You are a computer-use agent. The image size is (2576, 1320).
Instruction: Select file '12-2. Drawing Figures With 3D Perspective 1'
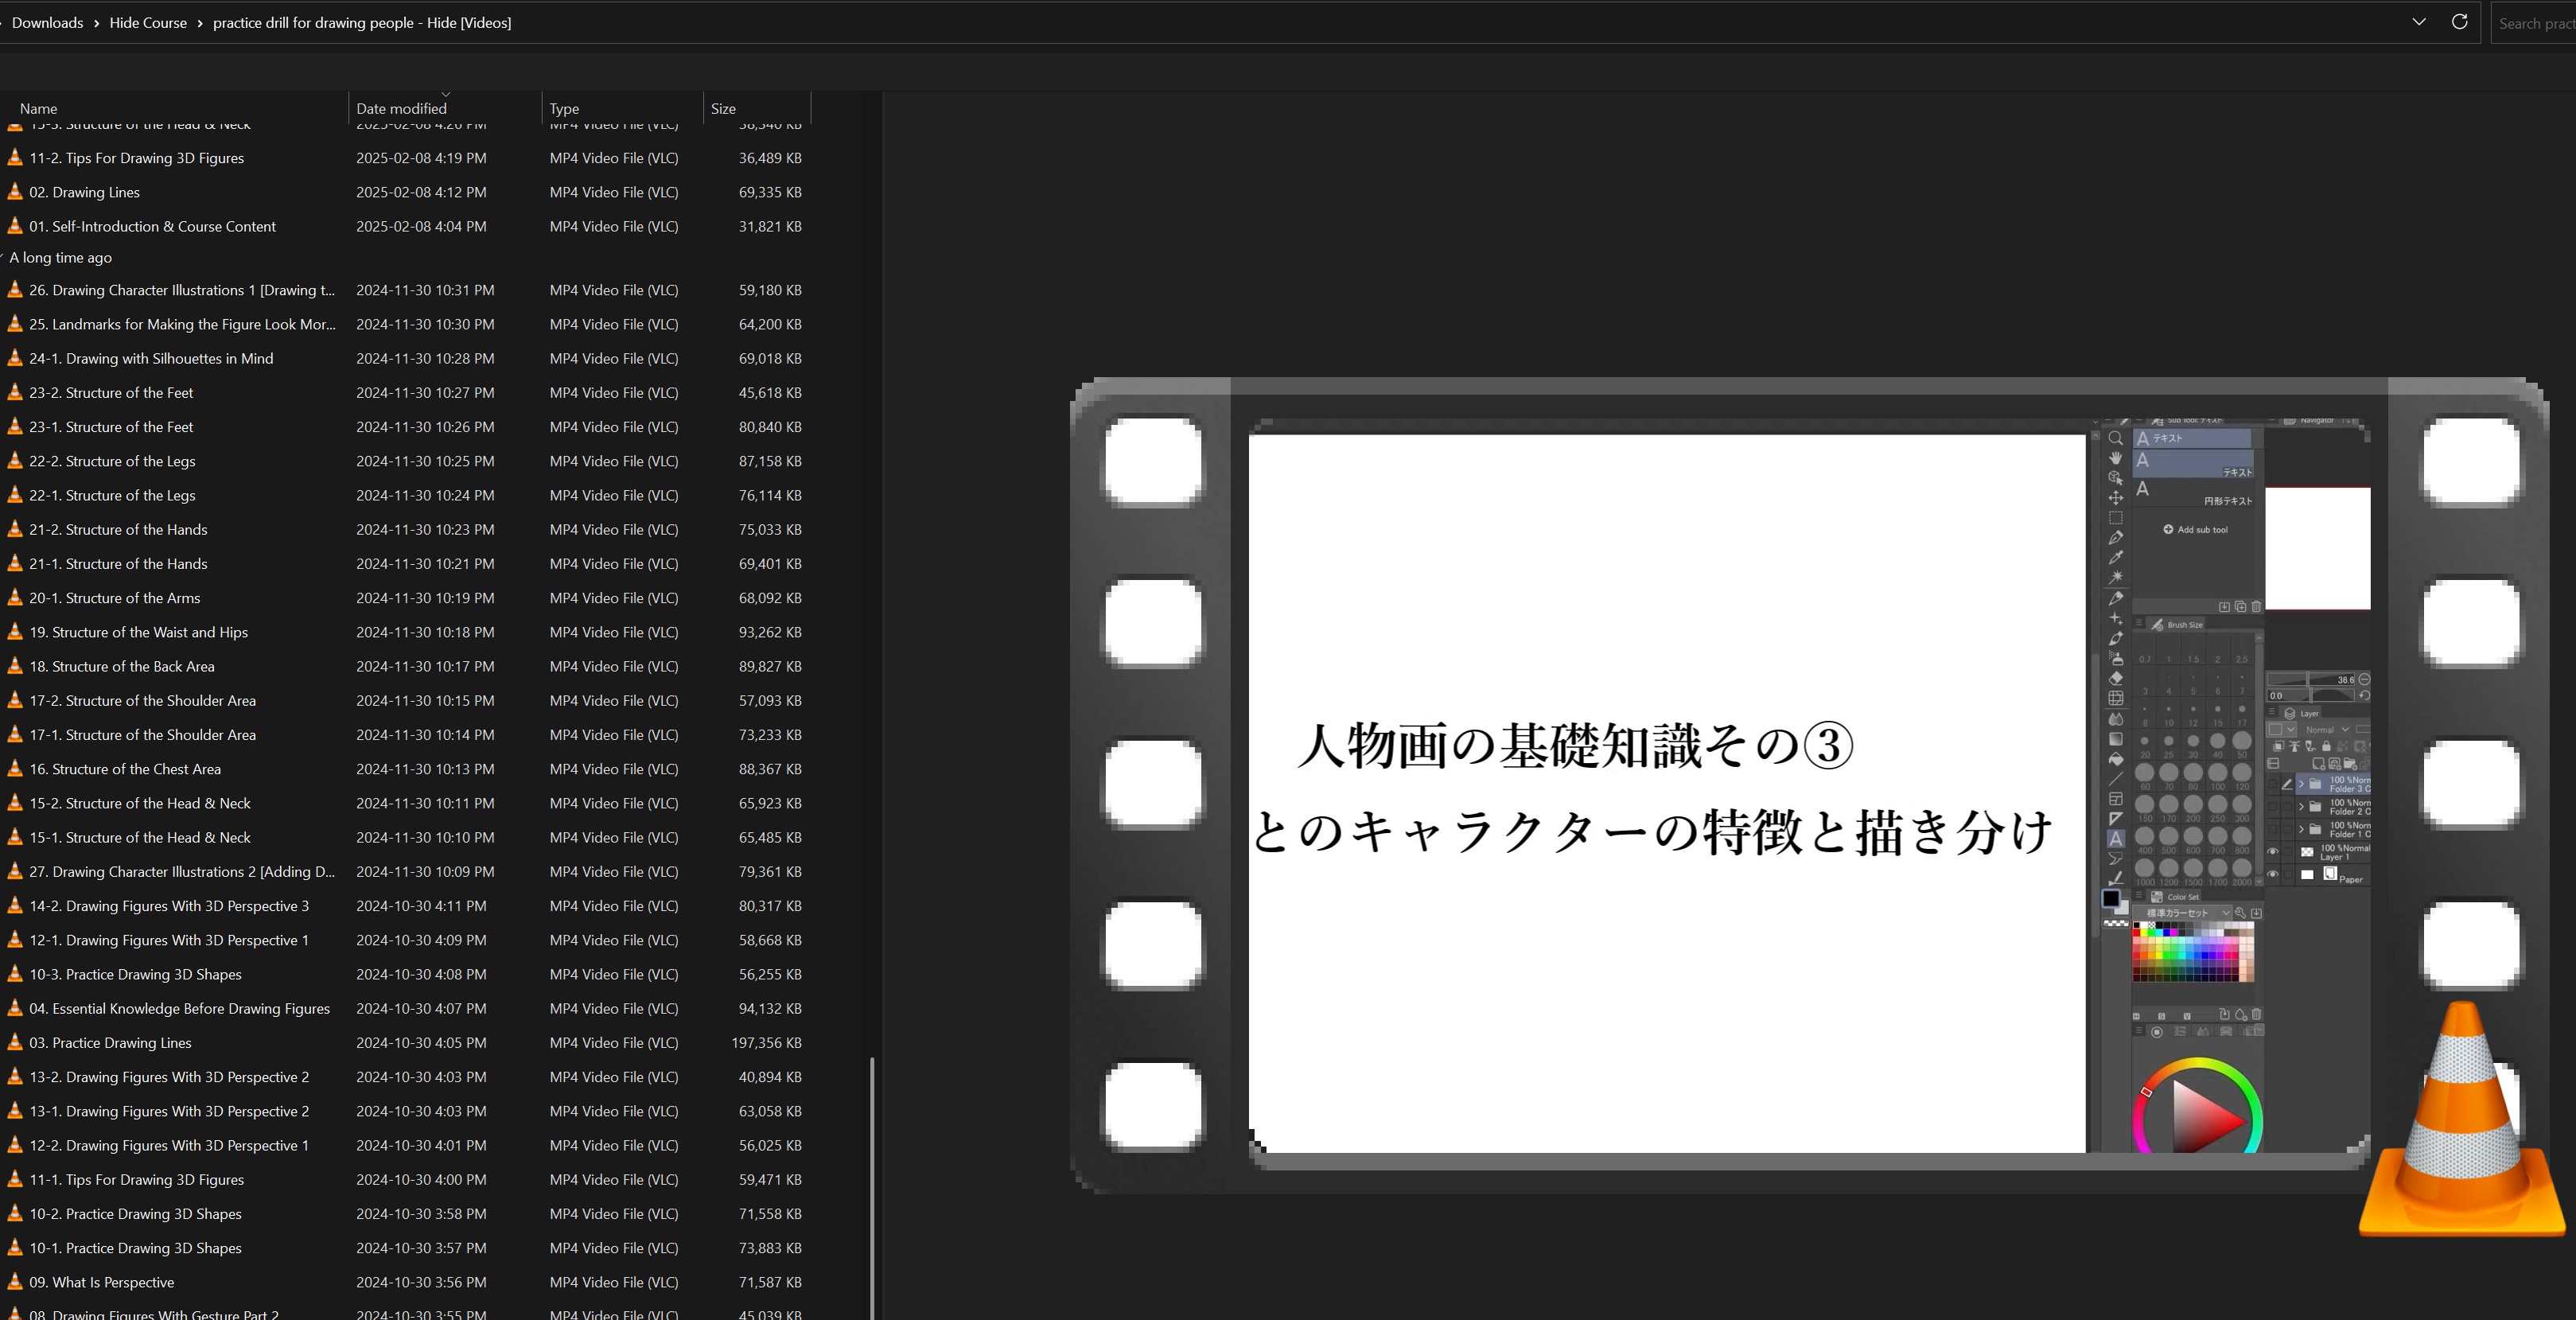tap(168, 1144)
